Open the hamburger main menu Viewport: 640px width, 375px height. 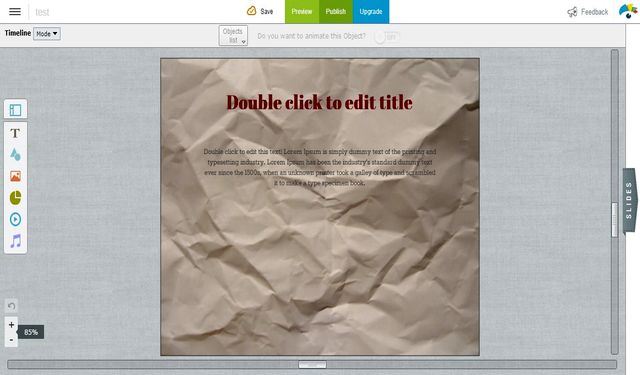(15, 11)
